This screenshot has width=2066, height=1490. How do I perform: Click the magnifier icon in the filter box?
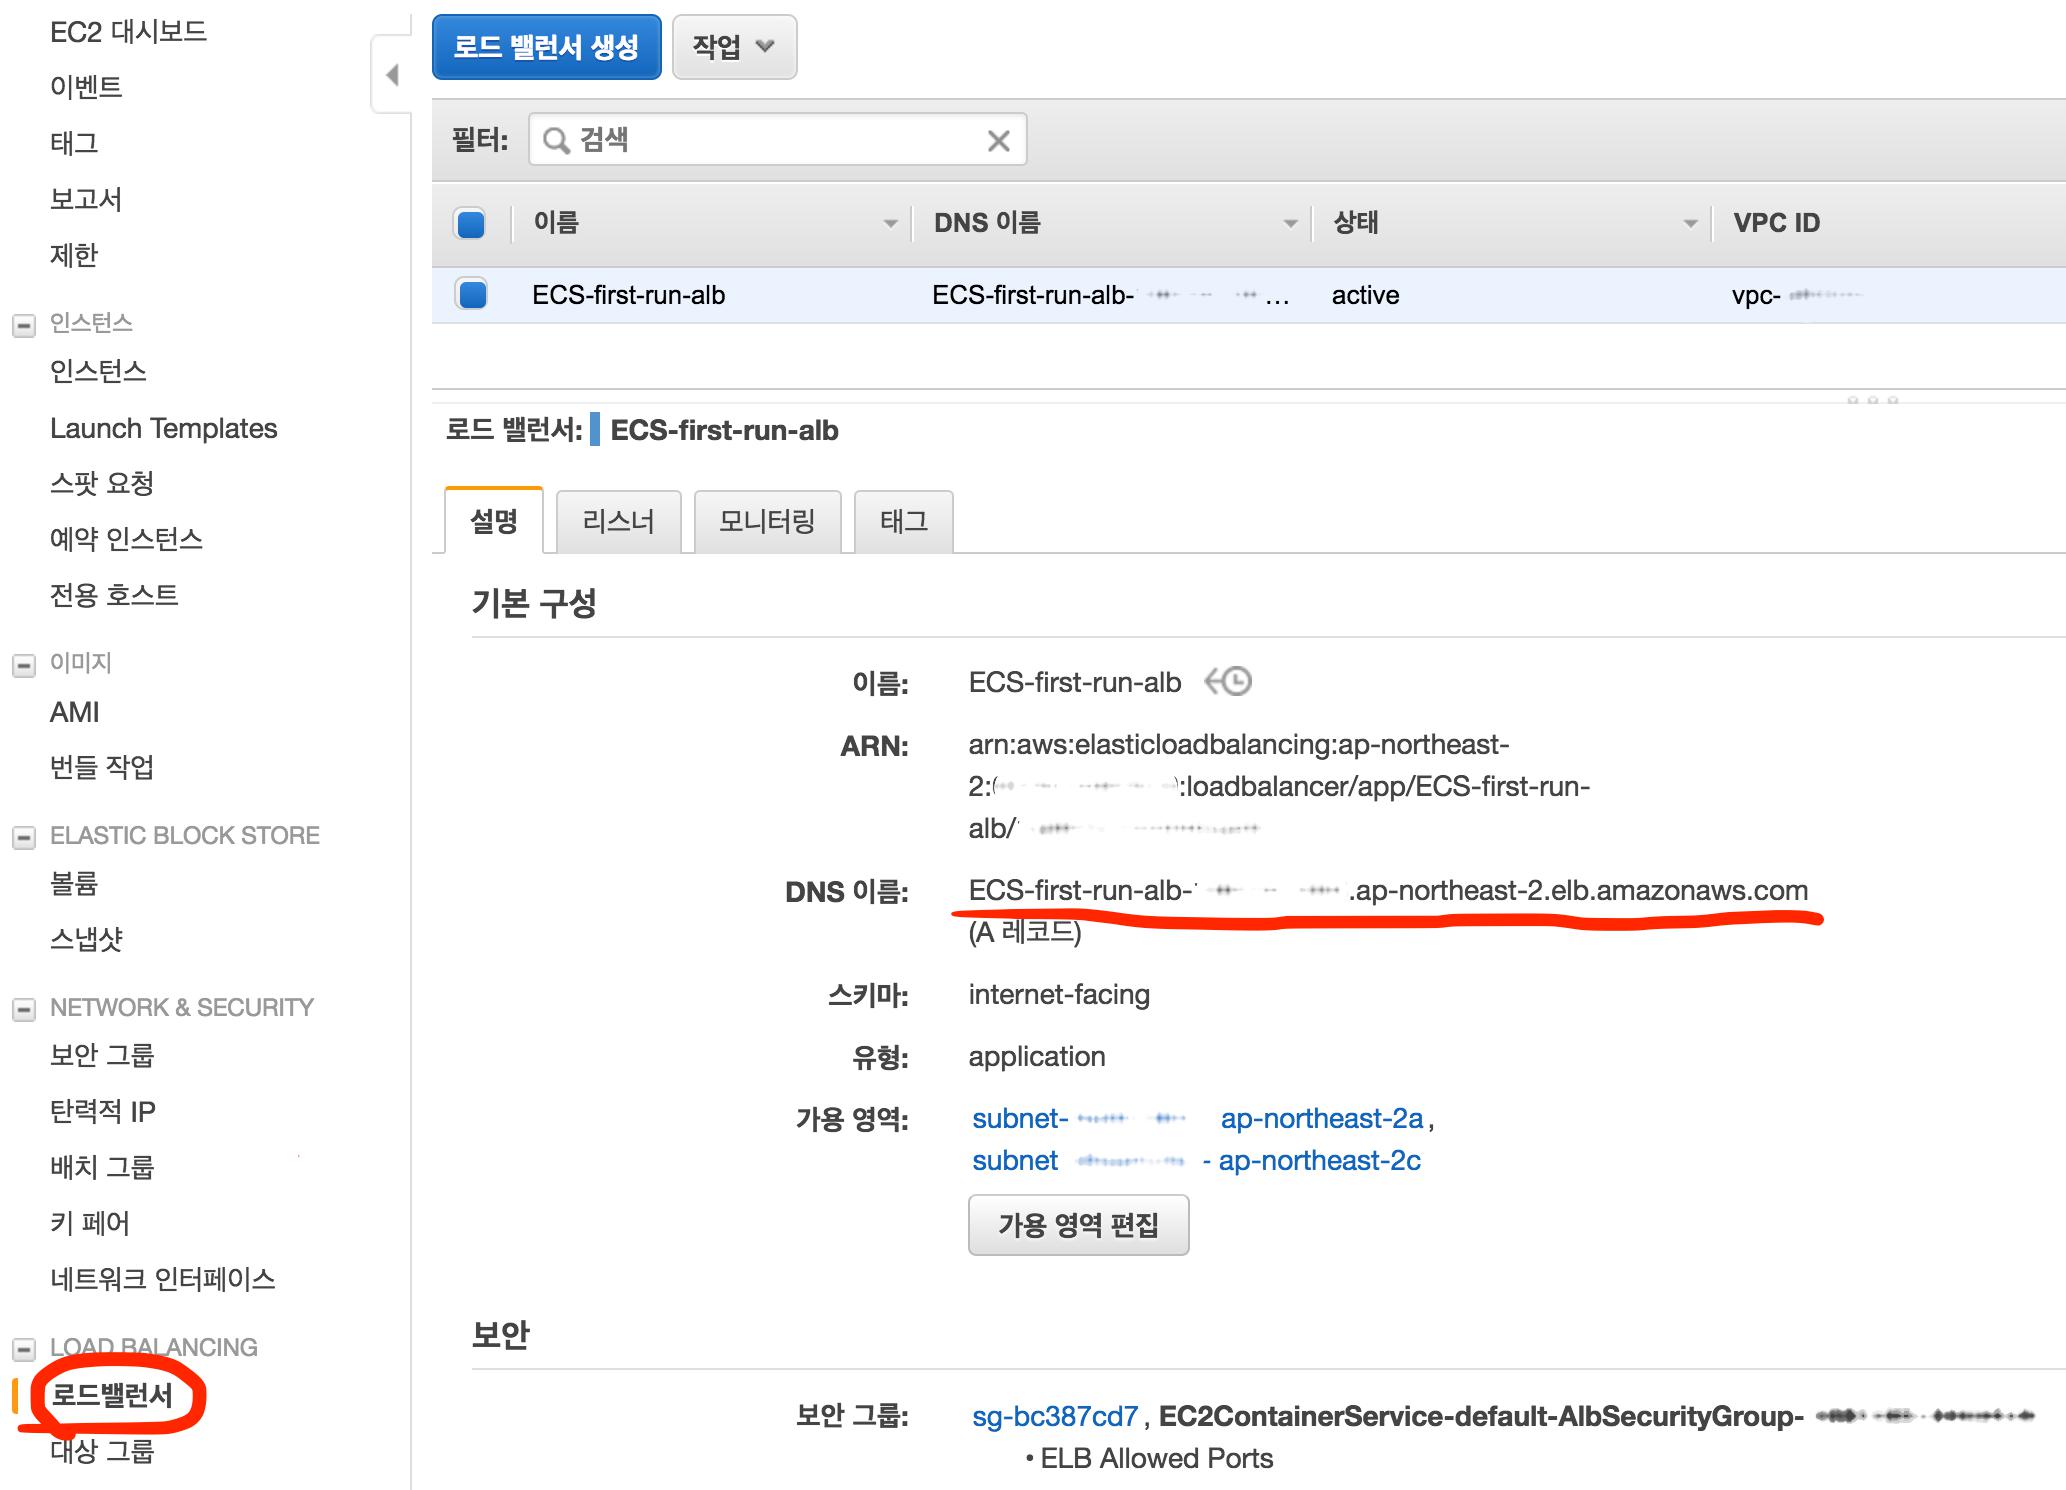[x=556, y=141]
